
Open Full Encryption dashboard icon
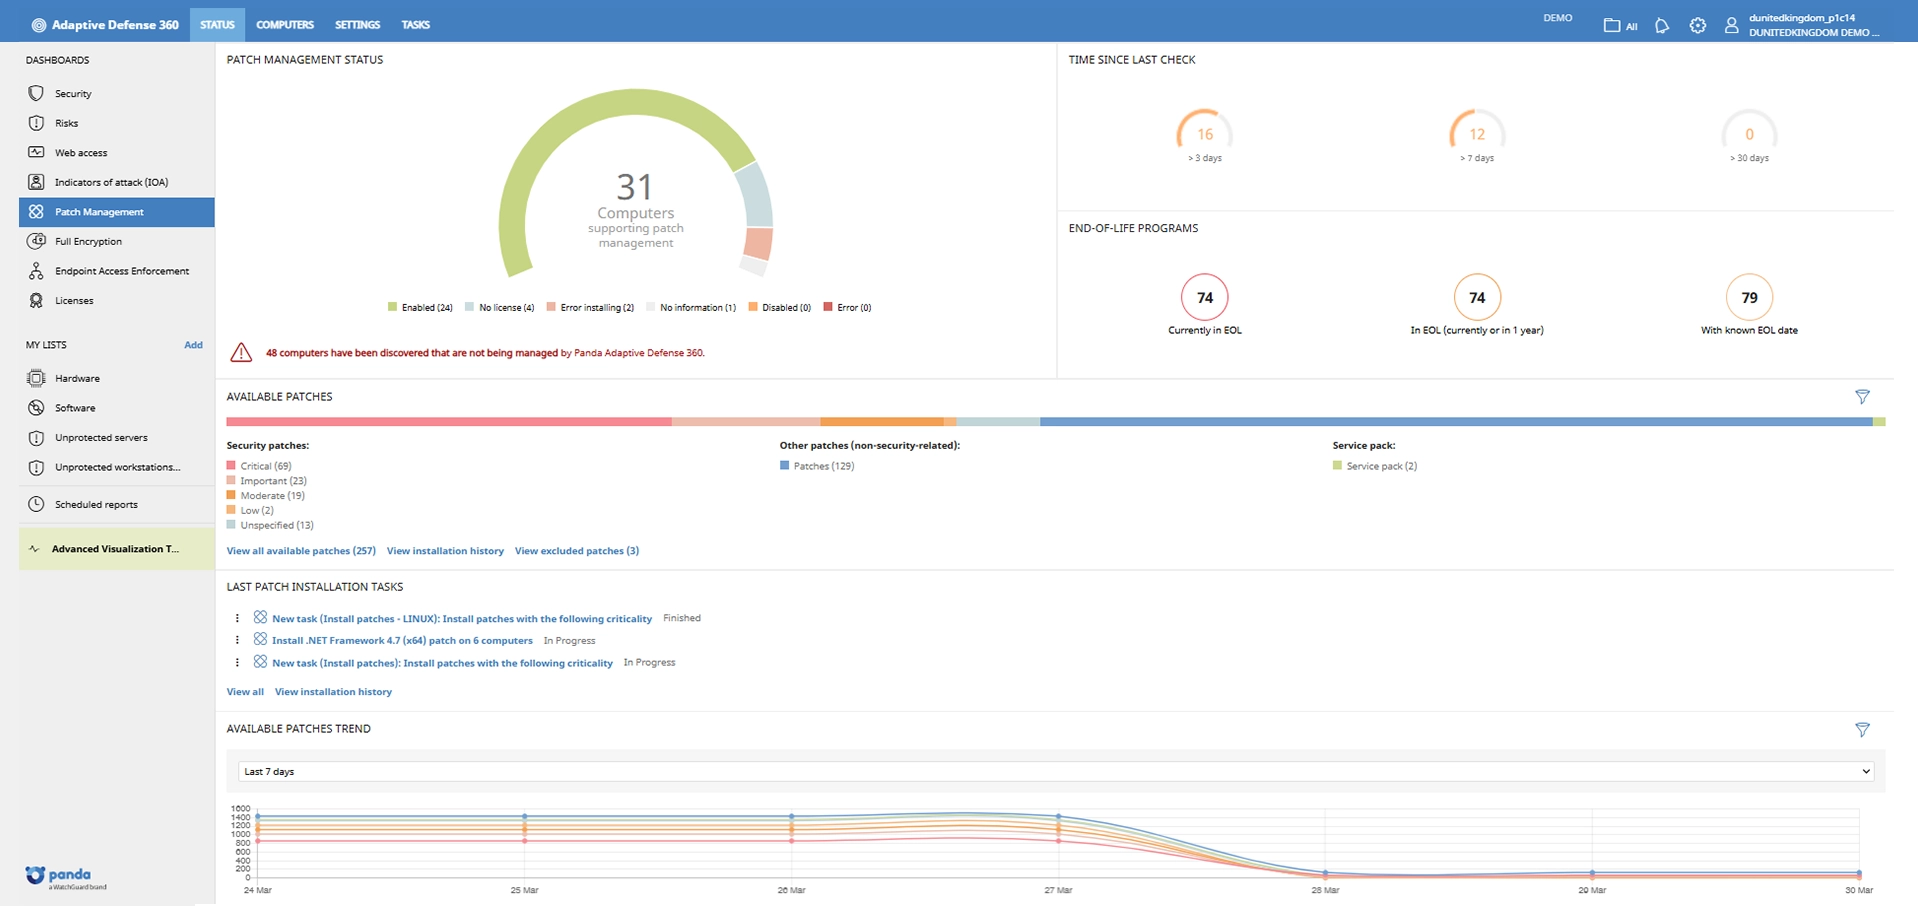36,241
